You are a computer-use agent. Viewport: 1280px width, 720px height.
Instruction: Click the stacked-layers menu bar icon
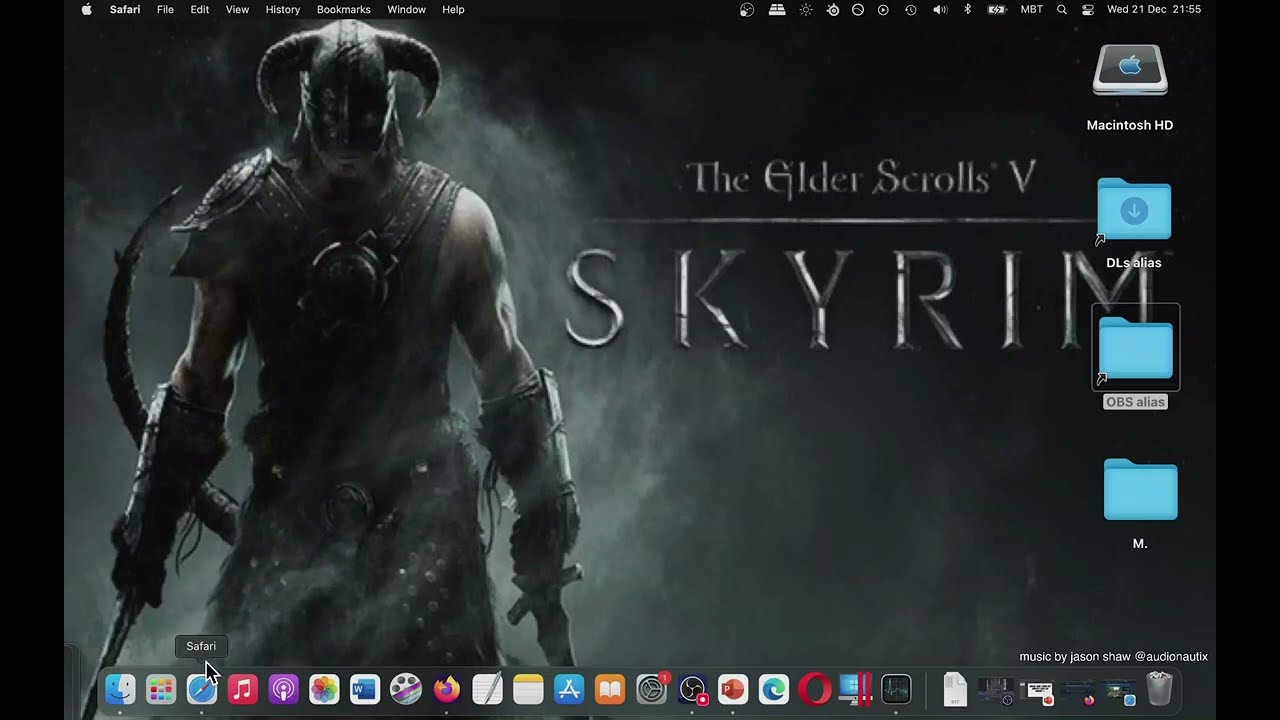(x=777, y=9)
